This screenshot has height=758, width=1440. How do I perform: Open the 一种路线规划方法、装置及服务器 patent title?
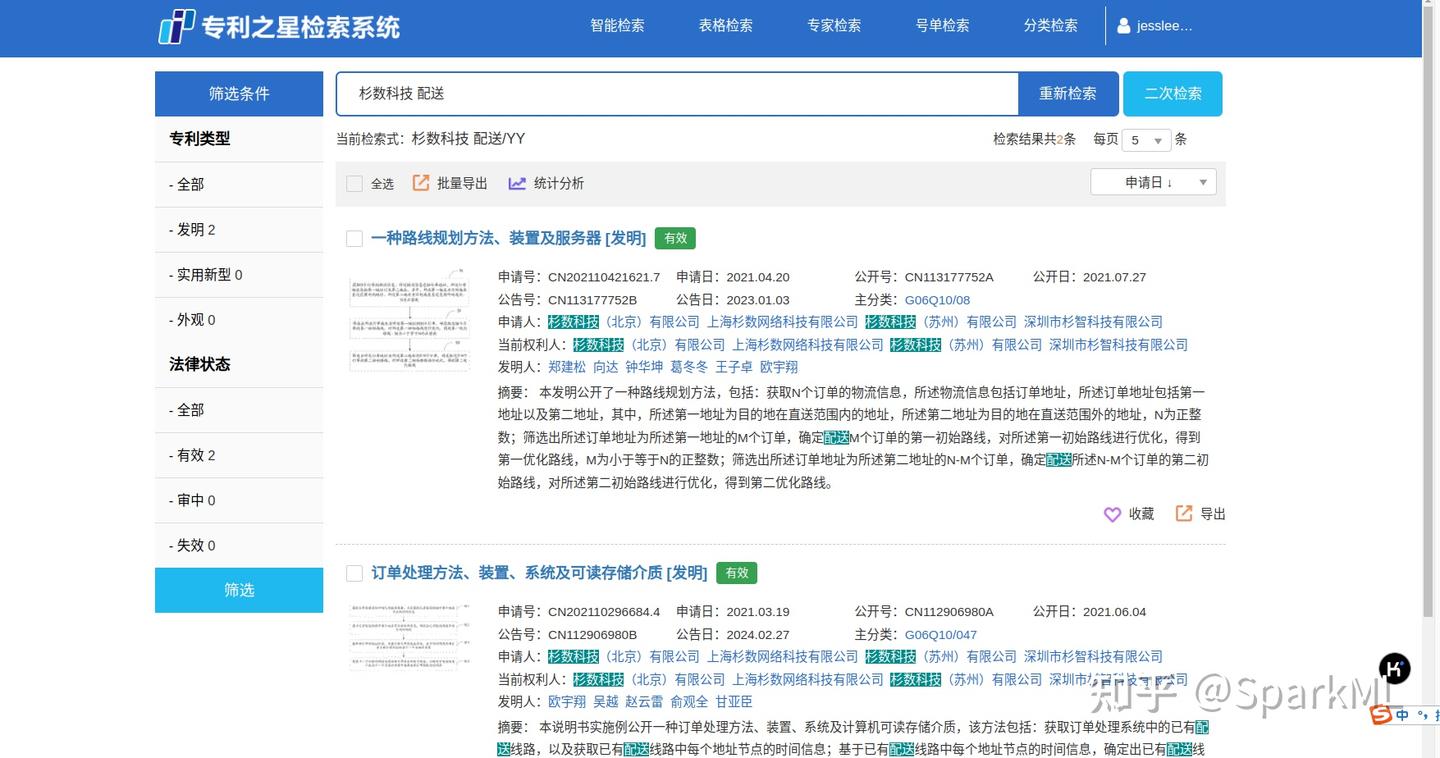coord(508,238)
